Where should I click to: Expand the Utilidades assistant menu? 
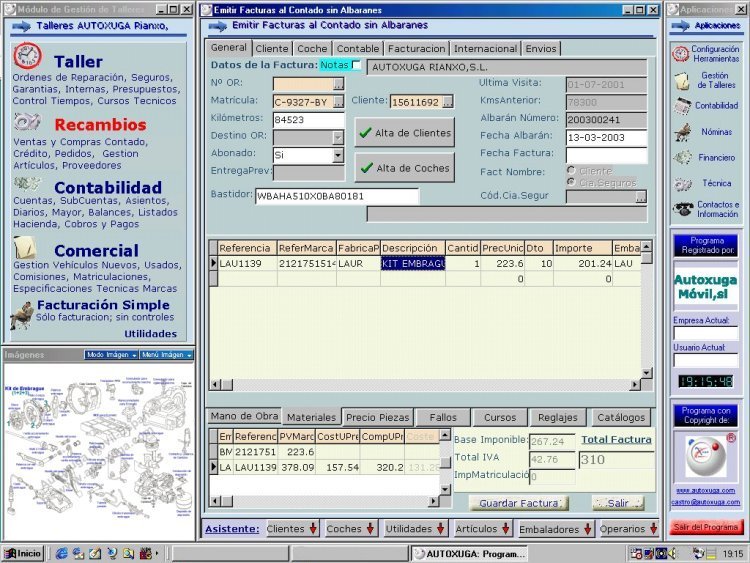(x=415, y=529)
